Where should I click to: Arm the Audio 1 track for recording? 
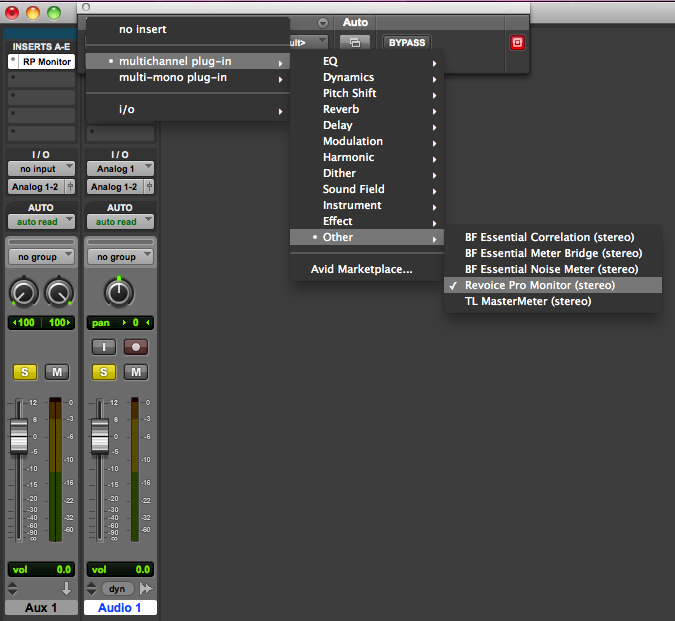pyautogui.click(x=136, y=346)
